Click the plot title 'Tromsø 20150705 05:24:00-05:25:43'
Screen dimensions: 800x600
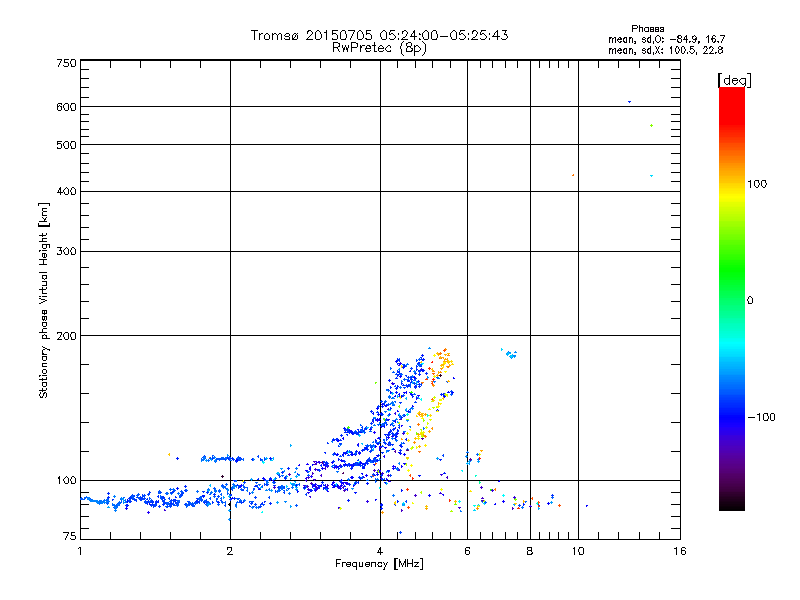click(x=379, y=35)
